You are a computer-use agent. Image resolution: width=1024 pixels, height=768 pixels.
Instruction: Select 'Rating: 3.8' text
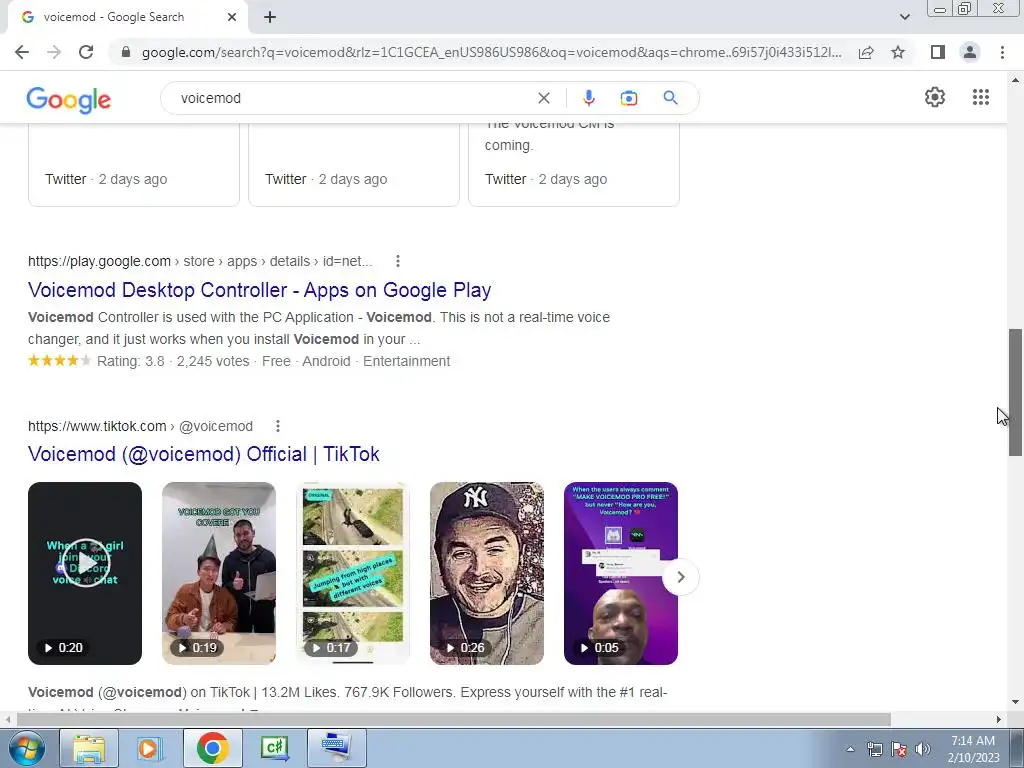pyautogui.click(x=131, y=361)
